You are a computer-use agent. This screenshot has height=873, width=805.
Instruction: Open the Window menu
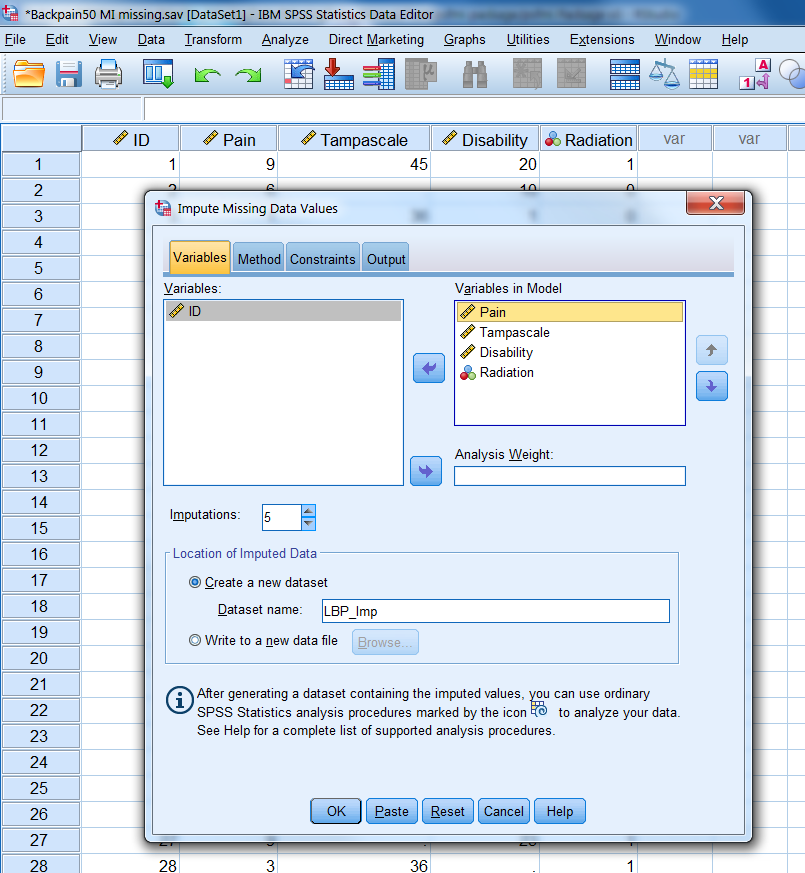678,40
